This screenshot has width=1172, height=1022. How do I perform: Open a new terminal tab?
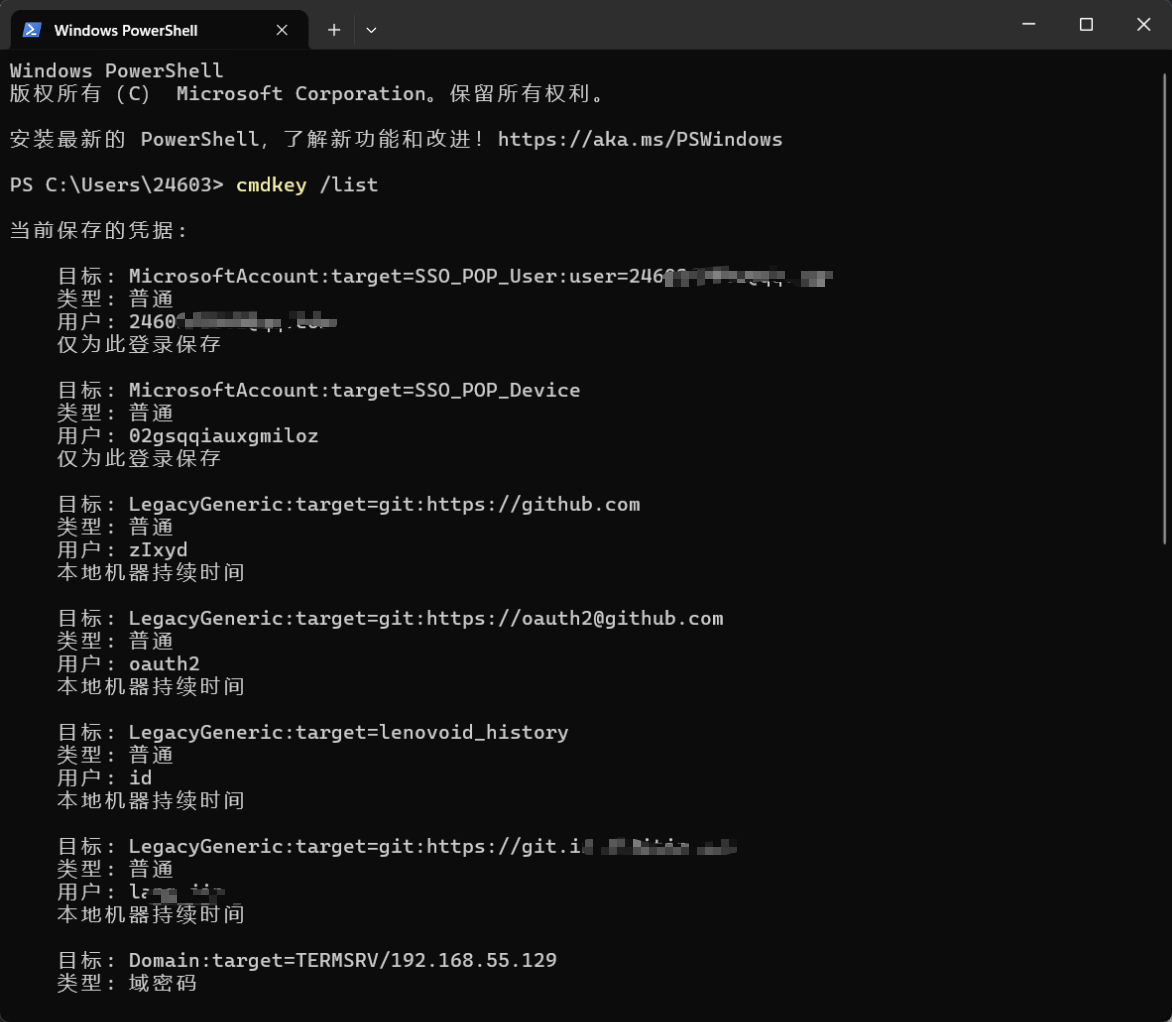[x=334, y=30]
